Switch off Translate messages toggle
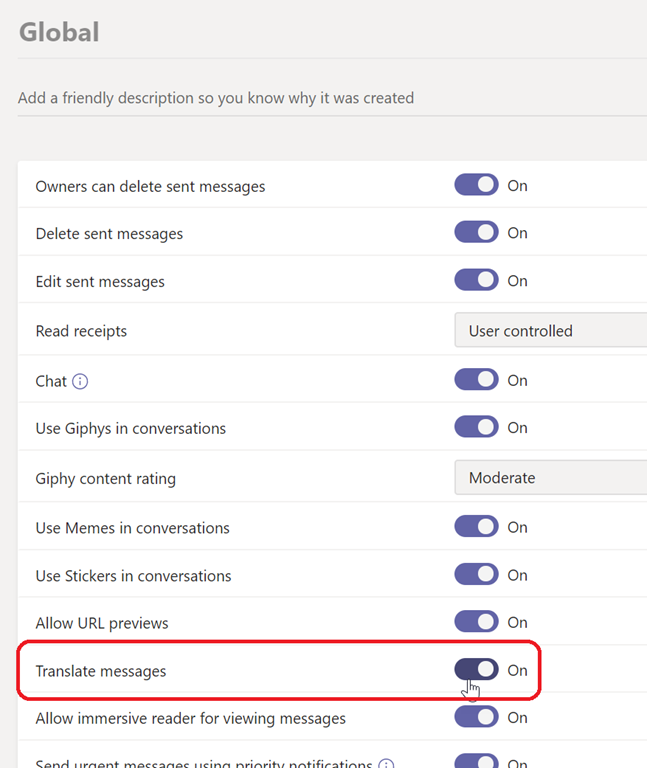647x768 pixels. pyautogui.click(x=476, y=670)
